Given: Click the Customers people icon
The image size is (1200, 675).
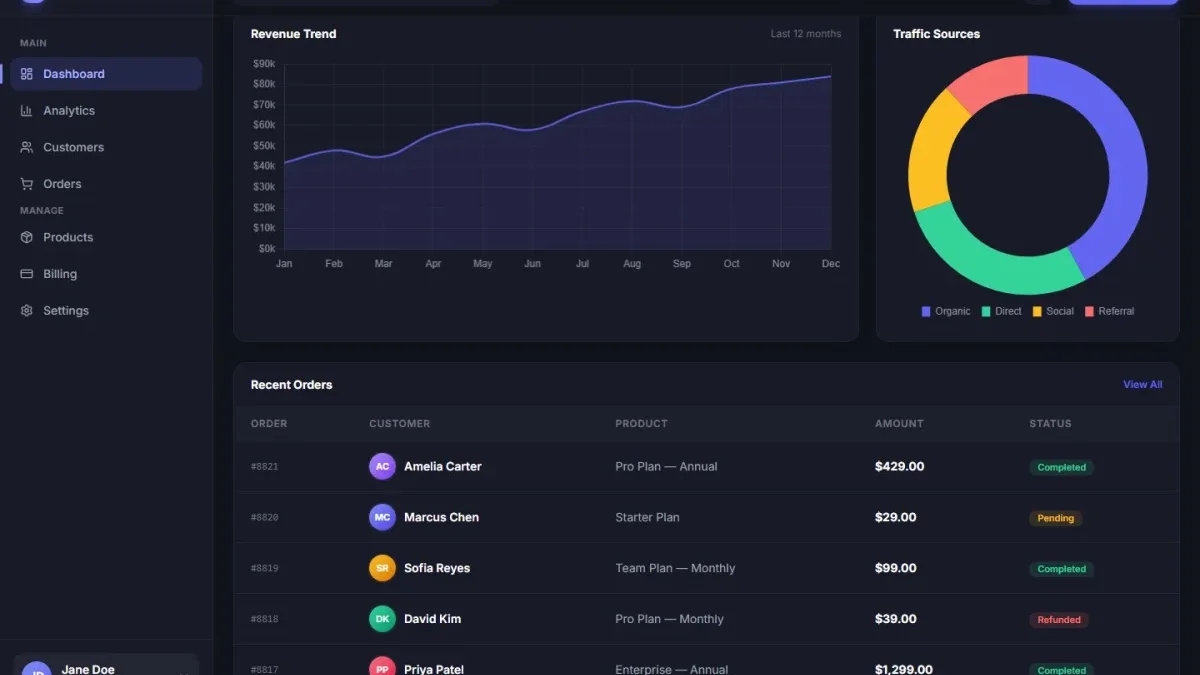Looking at the screenshot, I should click(x=27, y=147).
